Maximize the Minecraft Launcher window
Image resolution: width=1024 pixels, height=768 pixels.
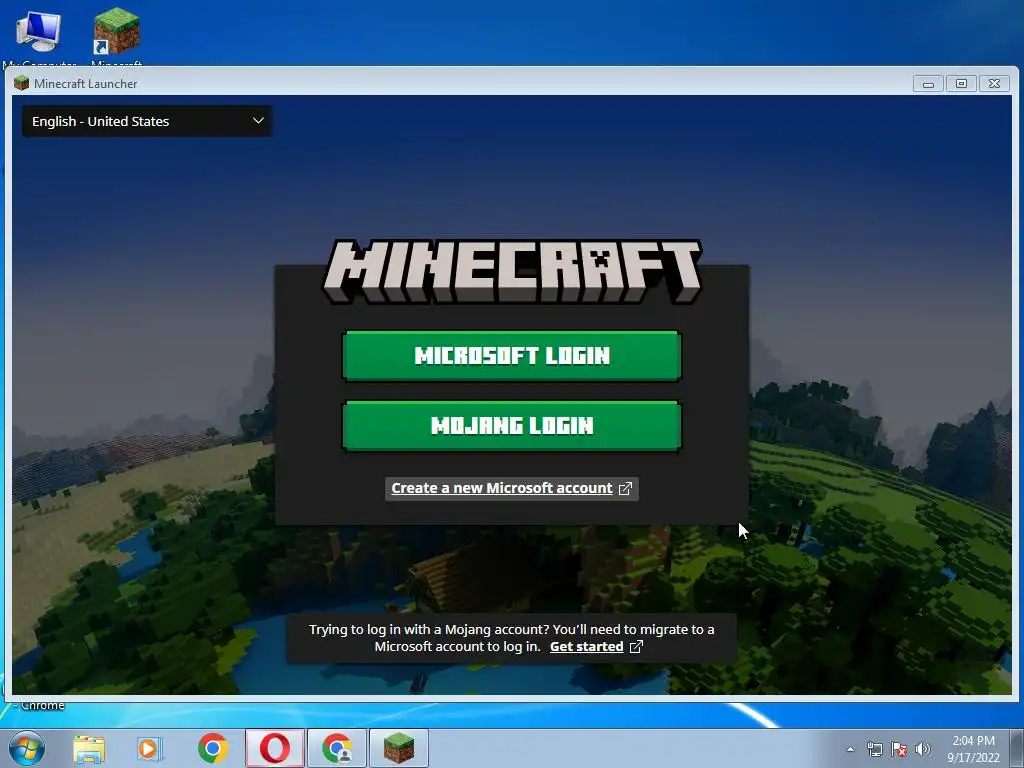tap(961, 84)
